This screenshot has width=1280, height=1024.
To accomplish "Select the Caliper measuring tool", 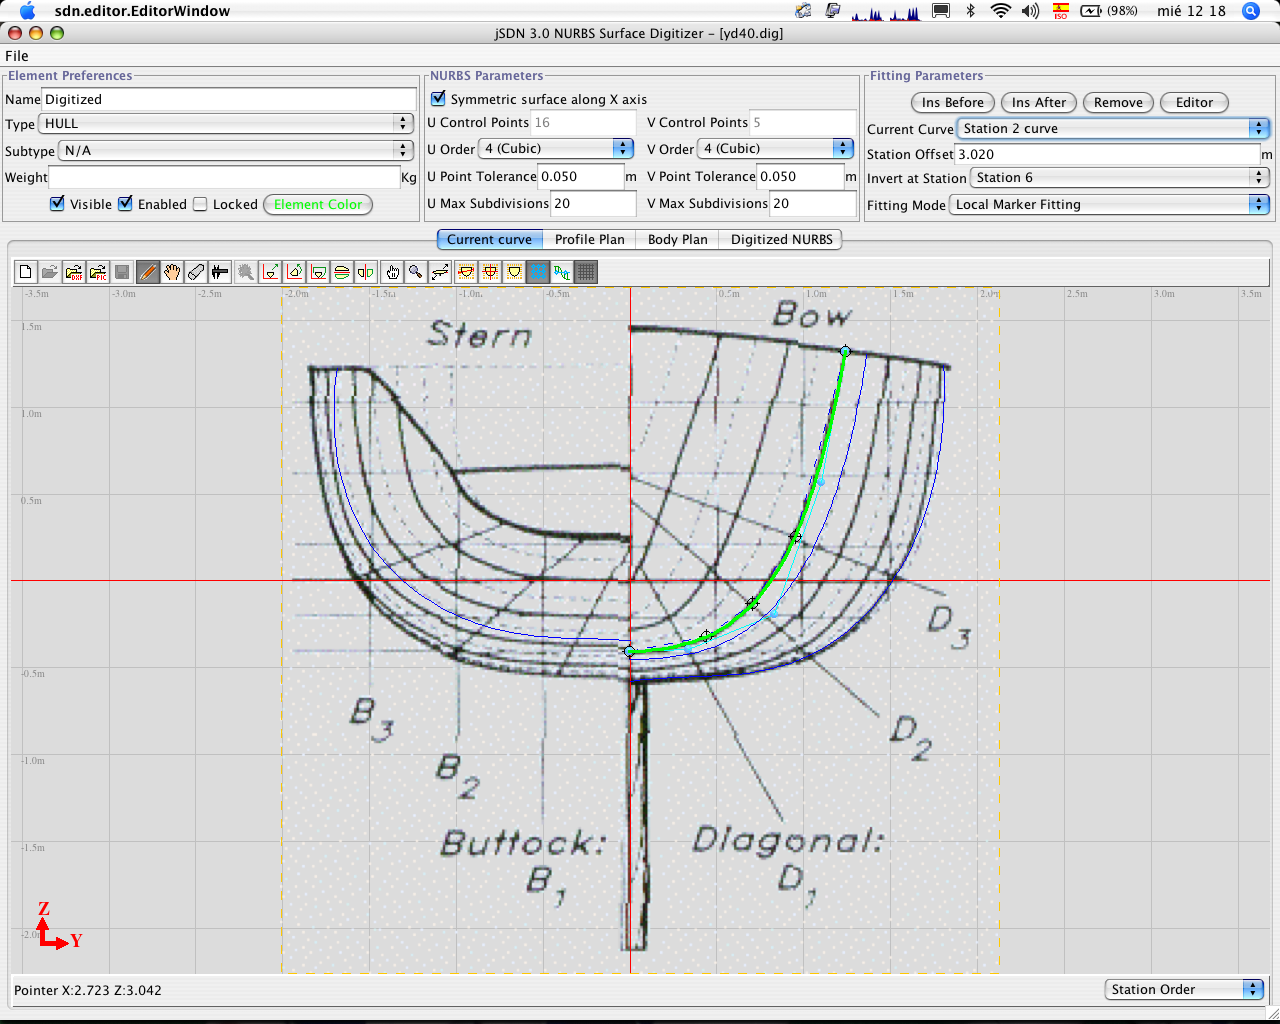I will pyautogui.click(x=220, y=272).
